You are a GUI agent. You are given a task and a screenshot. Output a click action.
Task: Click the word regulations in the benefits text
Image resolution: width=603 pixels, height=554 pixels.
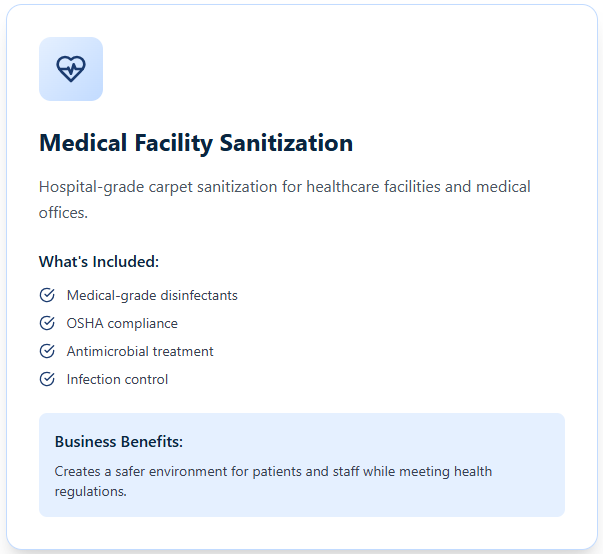click(90, 492)
